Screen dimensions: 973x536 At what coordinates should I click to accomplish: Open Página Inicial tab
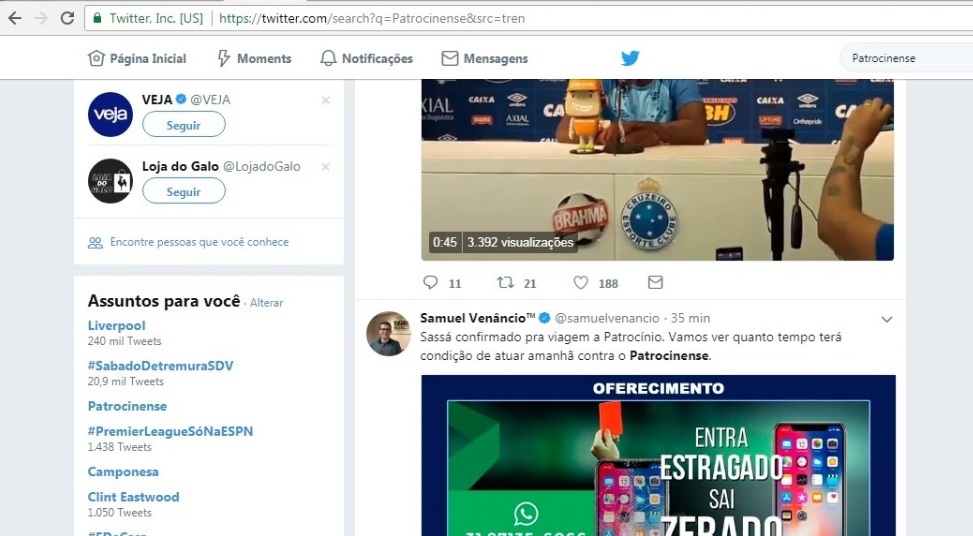(137, 59)
